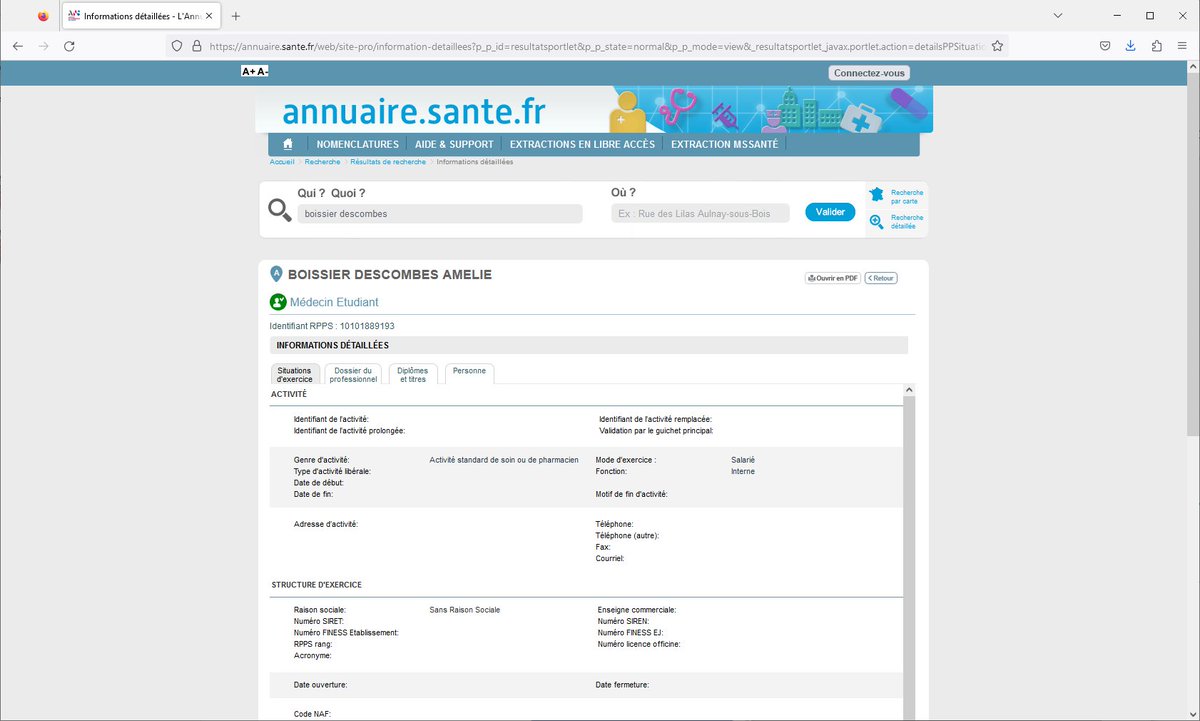Click the BOISSIER DESCOMBES AMELIE title
This screenshot has width=1200, height=721.
pyautogui.click(x=390, y=275)
